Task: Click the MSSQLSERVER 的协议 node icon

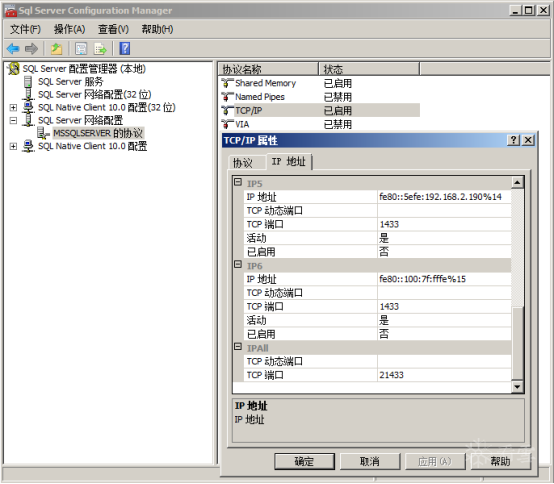Action: coord(43,133)
